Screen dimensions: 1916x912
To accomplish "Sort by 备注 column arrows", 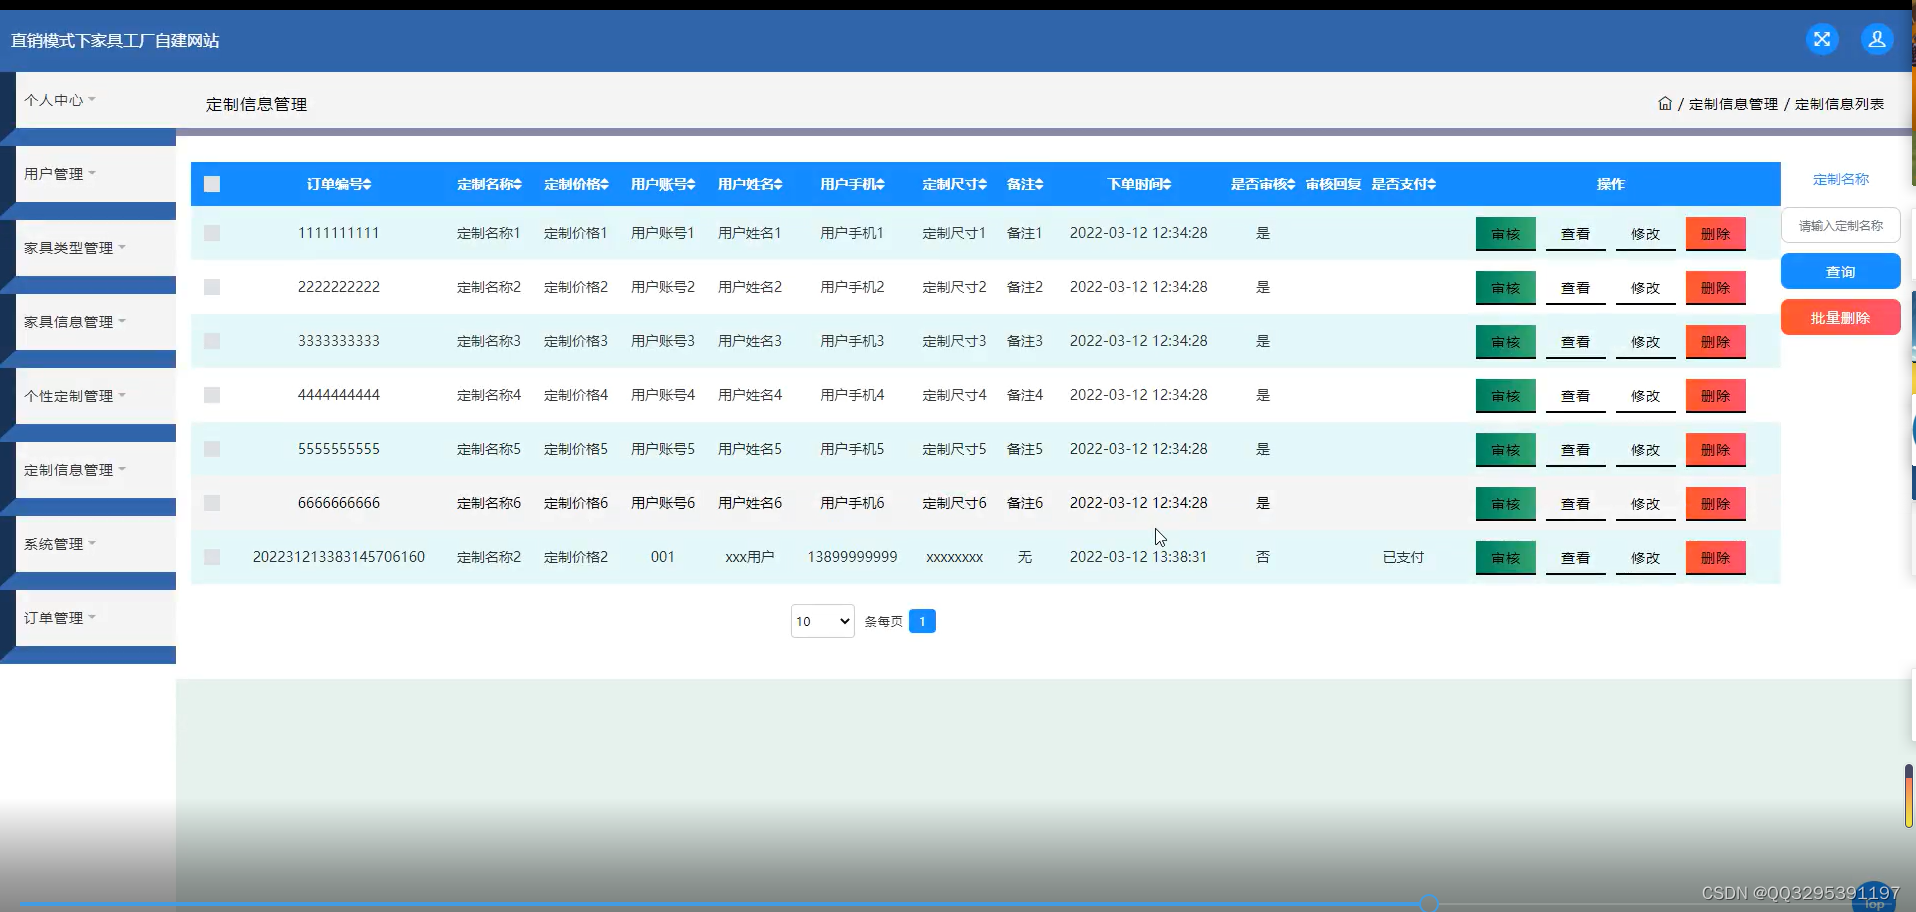I will tap(1039, 184).
